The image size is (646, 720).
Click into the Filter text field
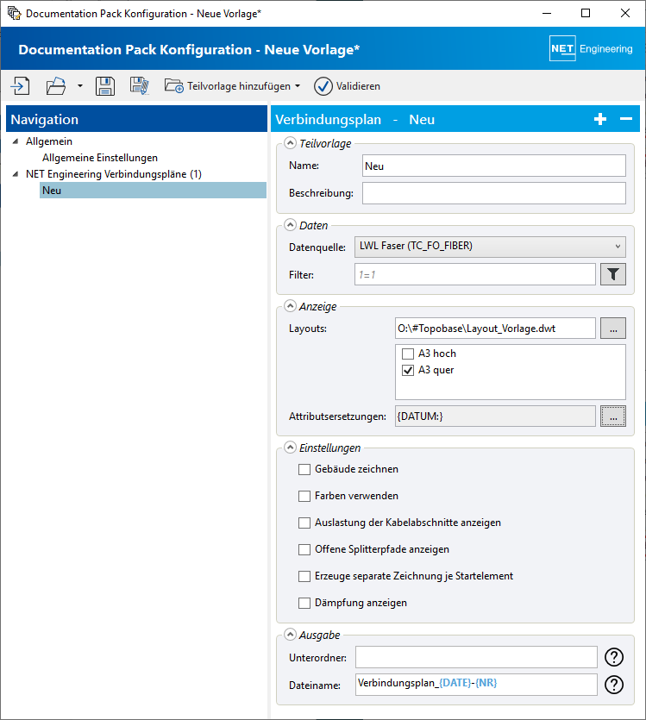click(475, 275)
